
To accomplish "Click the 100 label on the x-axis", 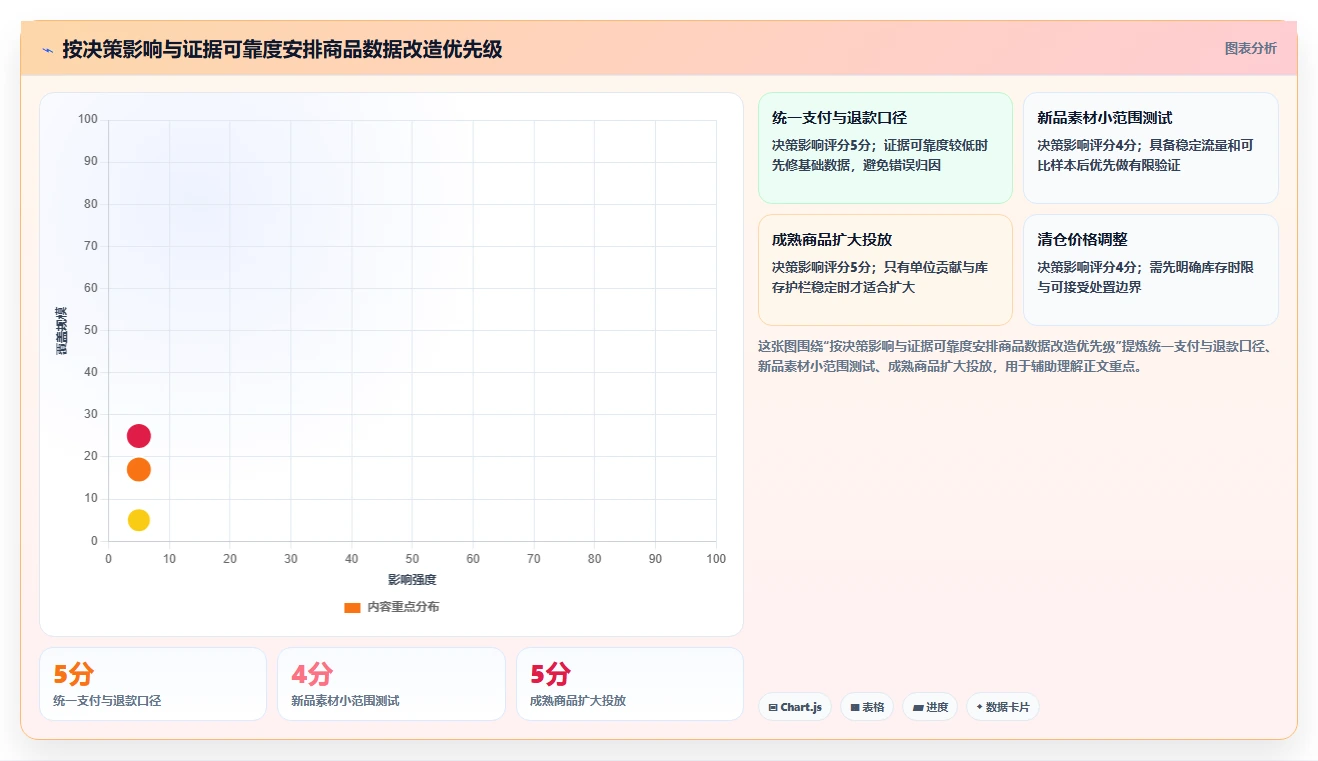I will (716, 559).
